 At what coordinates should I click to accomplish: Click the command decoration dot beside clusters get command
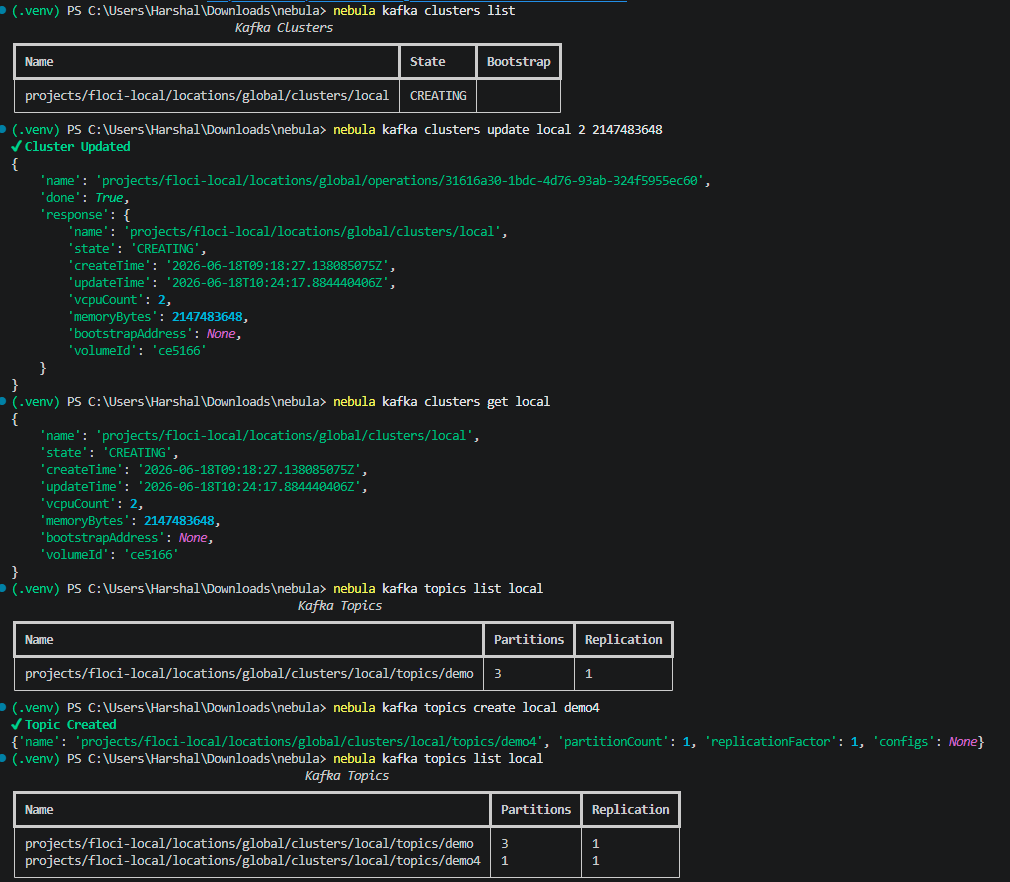click(x=3, y=401)
